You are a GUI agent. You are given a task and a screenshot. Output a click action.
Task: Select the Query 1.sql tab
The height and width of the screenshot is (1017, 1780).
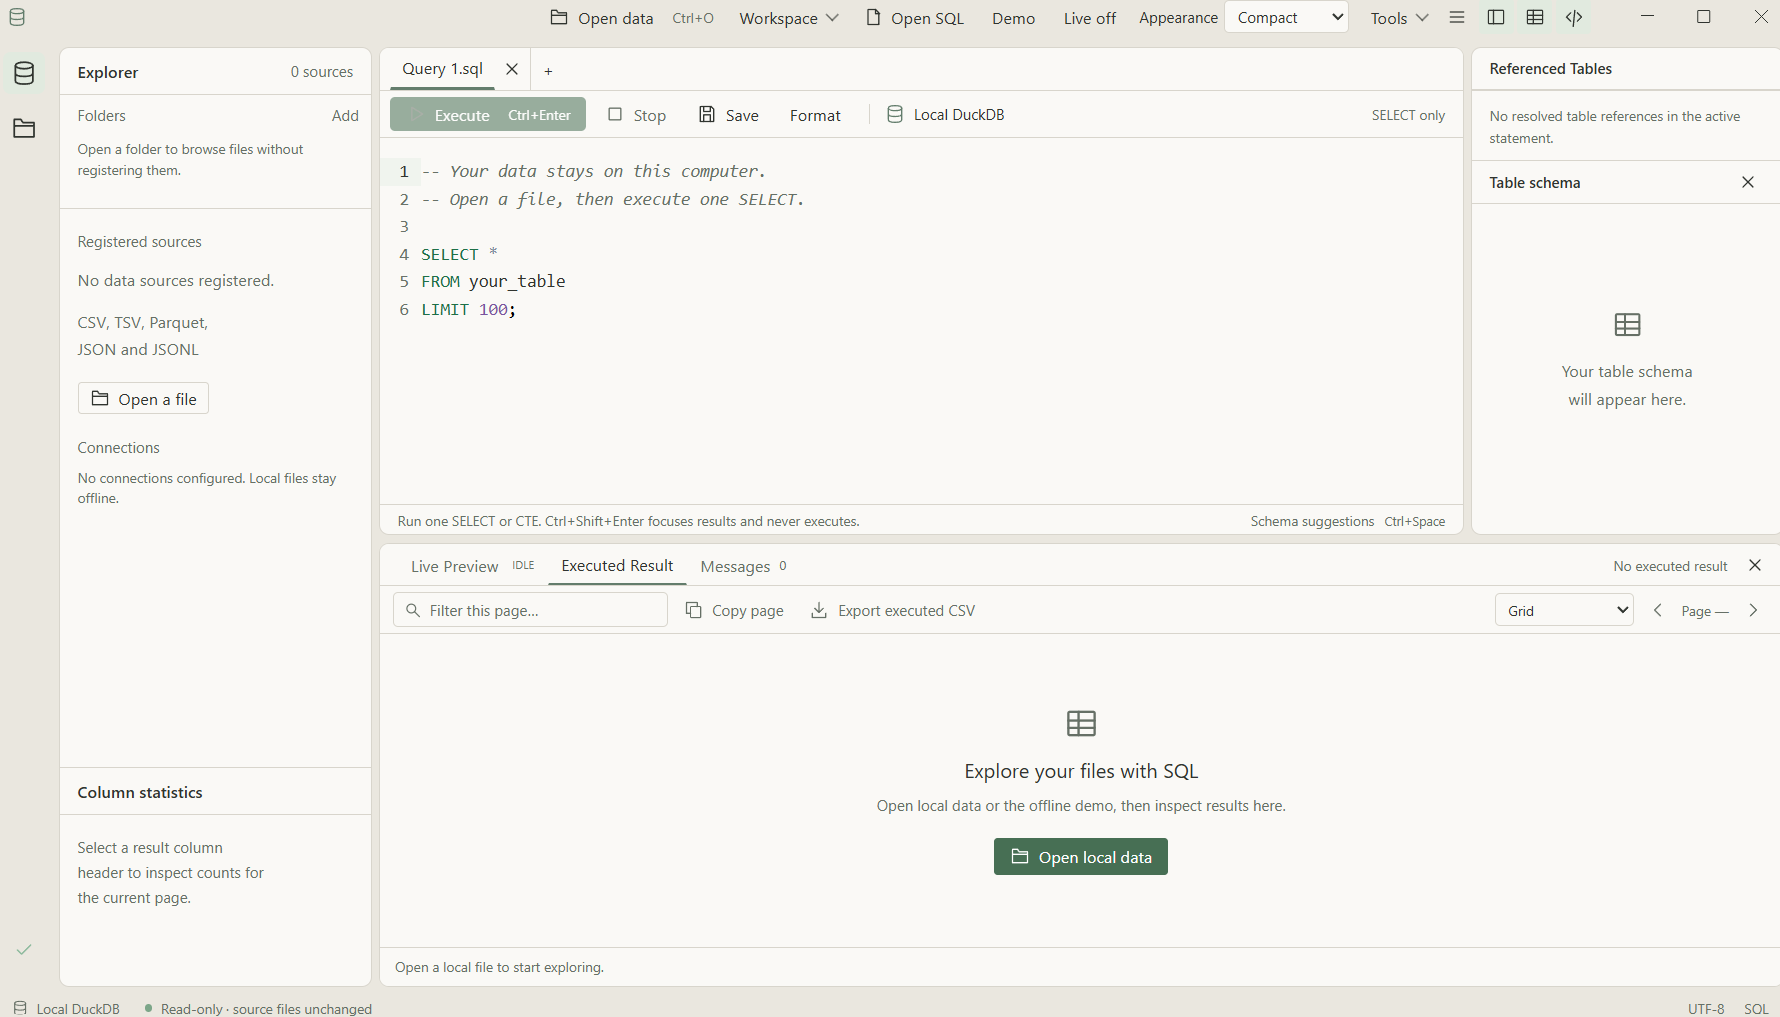[x=442, y=69]
